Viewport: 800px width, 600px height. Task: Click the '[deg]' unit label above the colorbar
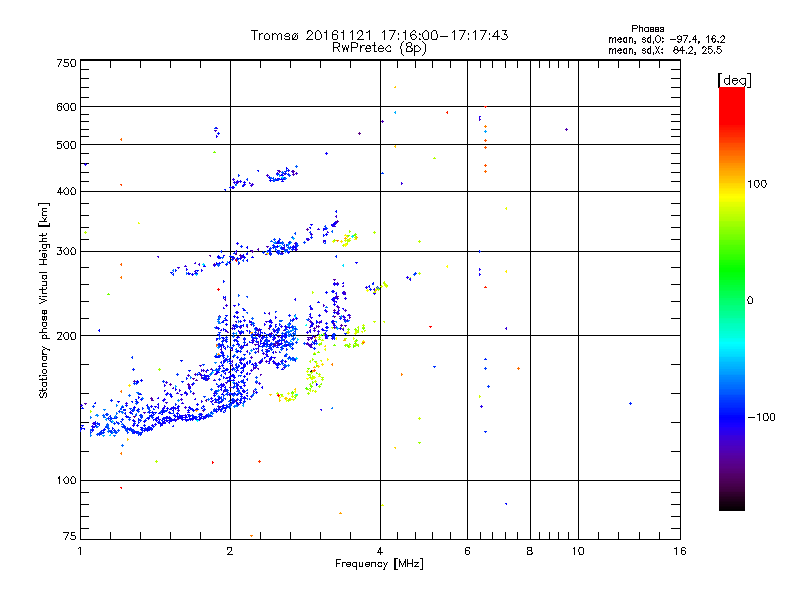pyautogui.click(x=734, y=80)
